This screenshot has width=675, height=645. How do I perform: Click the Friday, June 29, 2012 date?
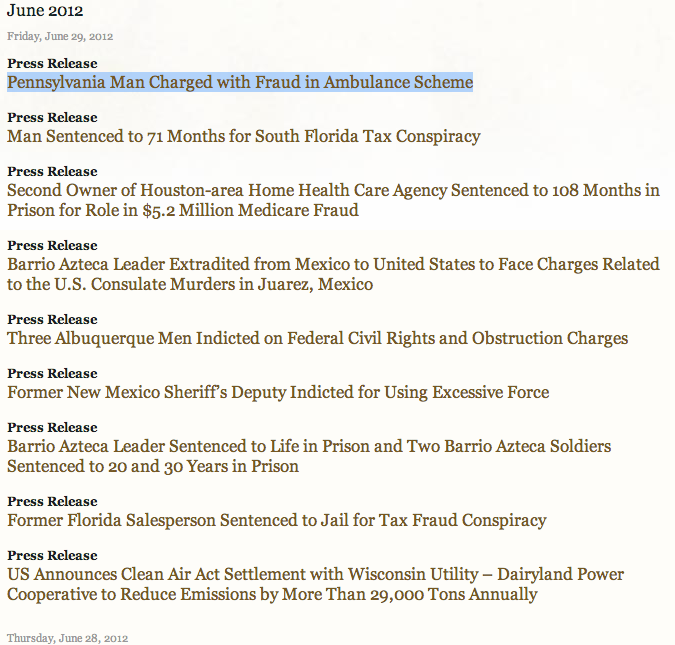click(x=60, y=36)
